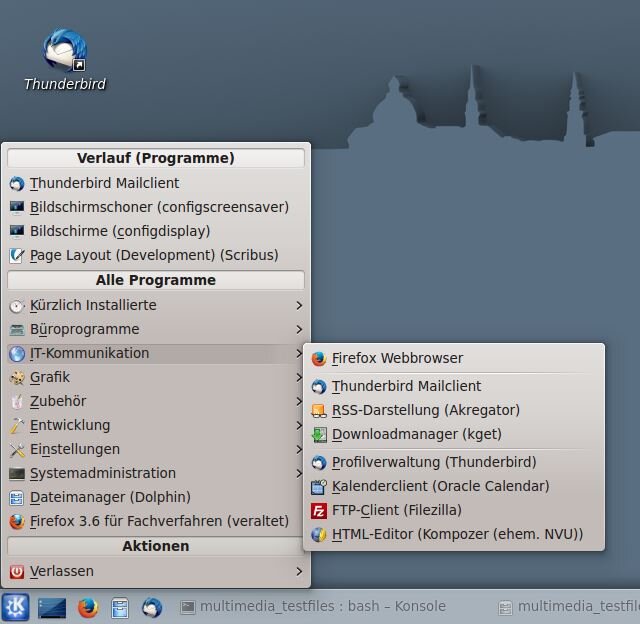The height and width of the screenshot is (624, 640).
Task: Open RSS-Darstellung (Akregator)
Action: (x=454, y=411)
